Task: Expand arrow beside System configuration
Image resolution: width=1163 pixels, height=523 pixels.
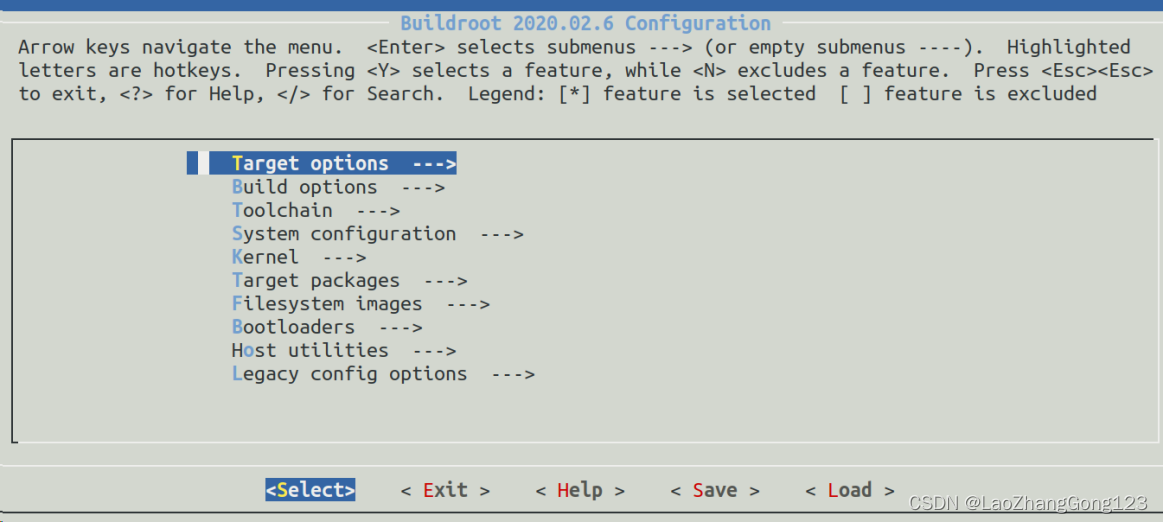Action: click(x=502, y=234)
